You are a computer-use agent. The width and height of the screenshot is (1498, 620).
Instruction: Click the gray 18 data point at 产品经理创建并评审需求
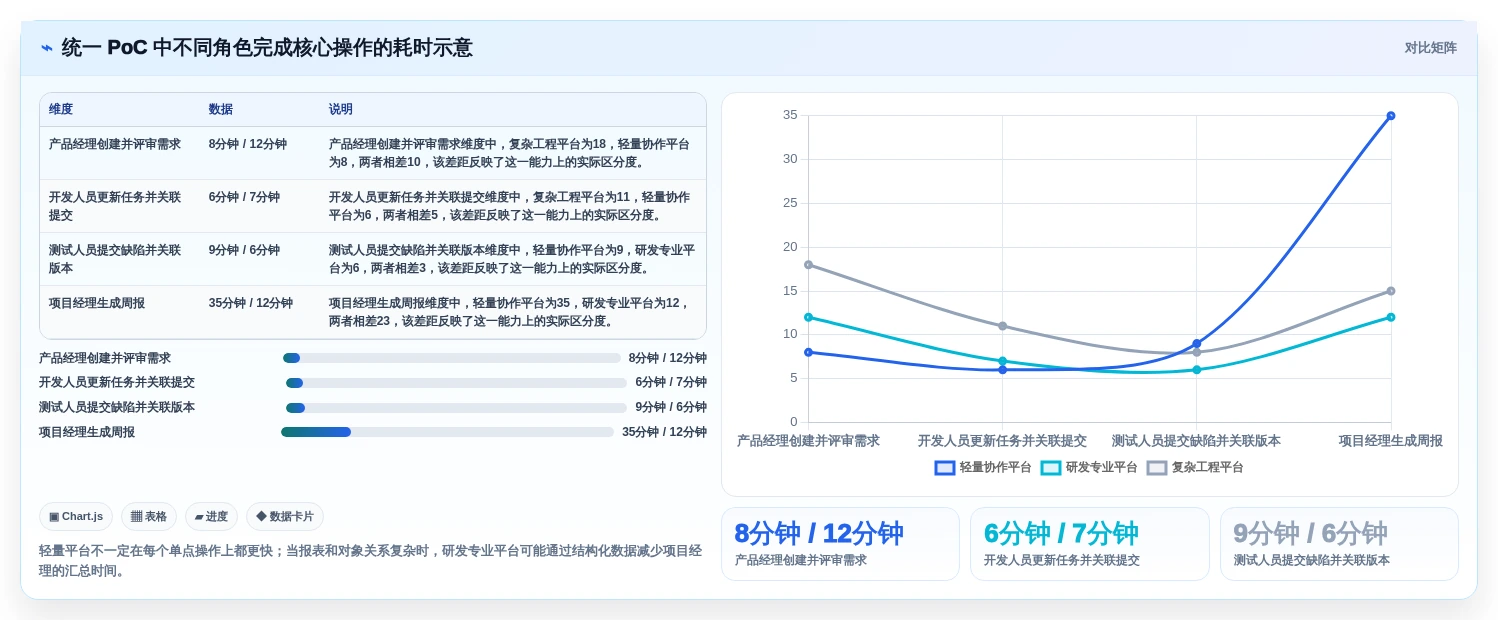pyautogui.click(x=808, y=265)
